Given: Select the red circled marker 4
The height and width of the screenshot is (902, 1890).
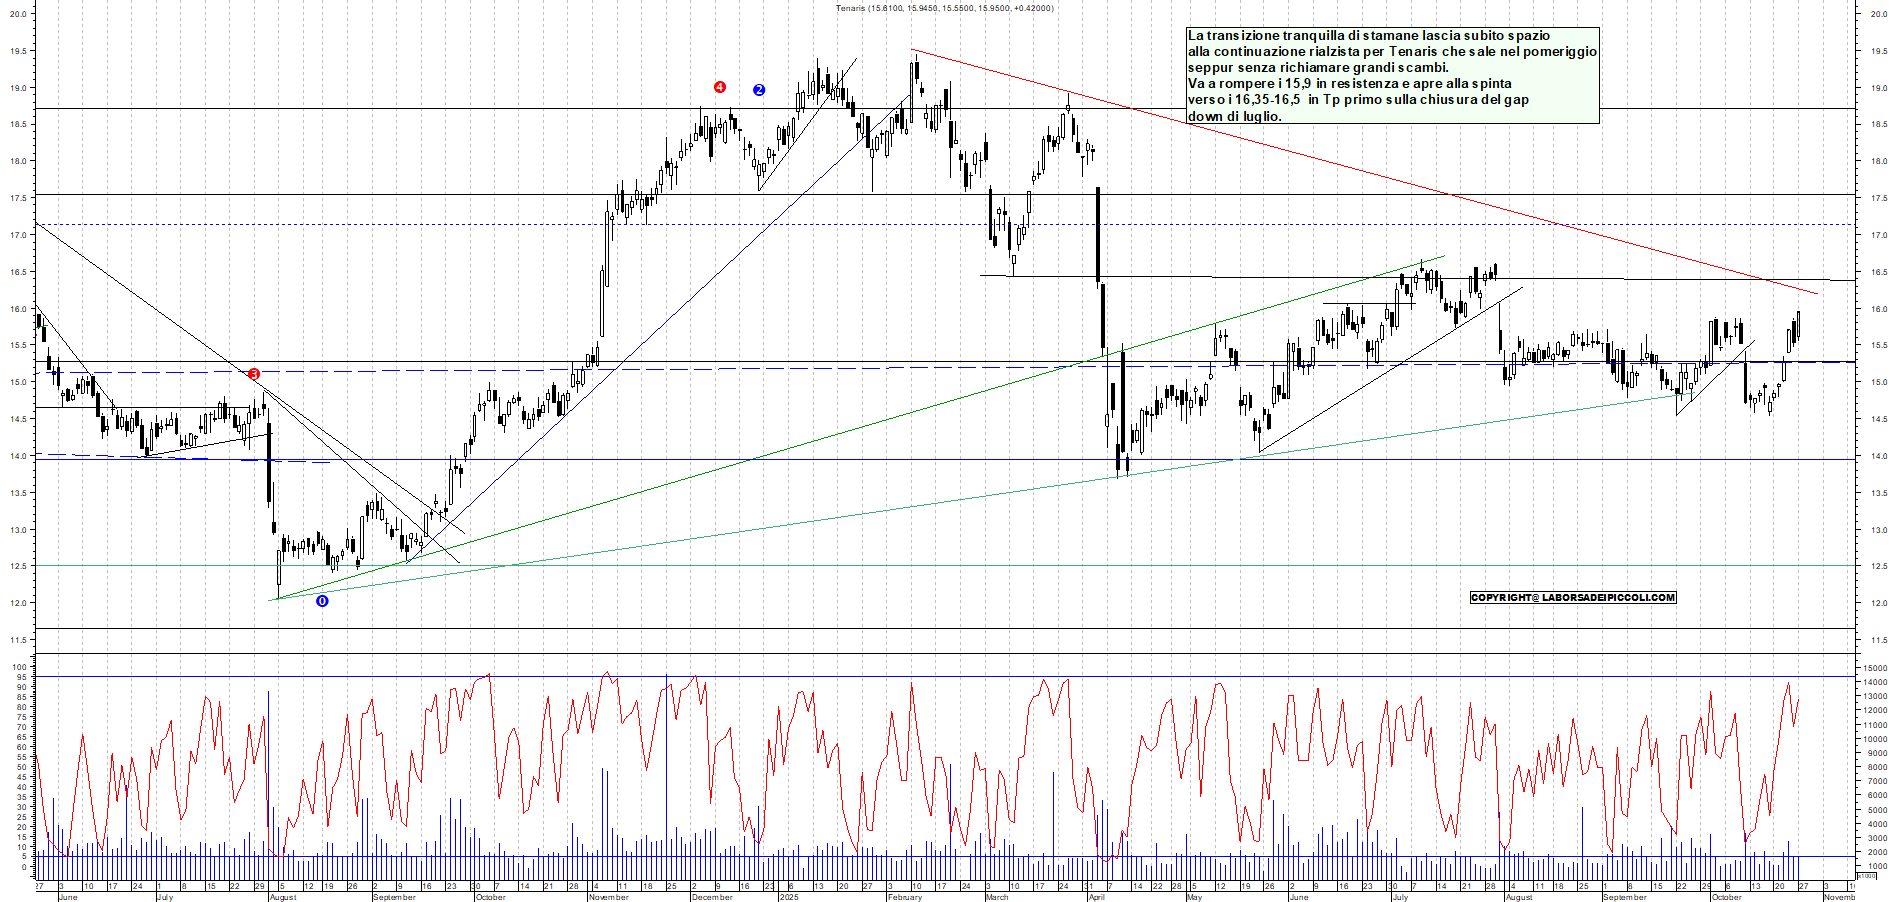Looking at the screenshot, I should pos(718,88).
